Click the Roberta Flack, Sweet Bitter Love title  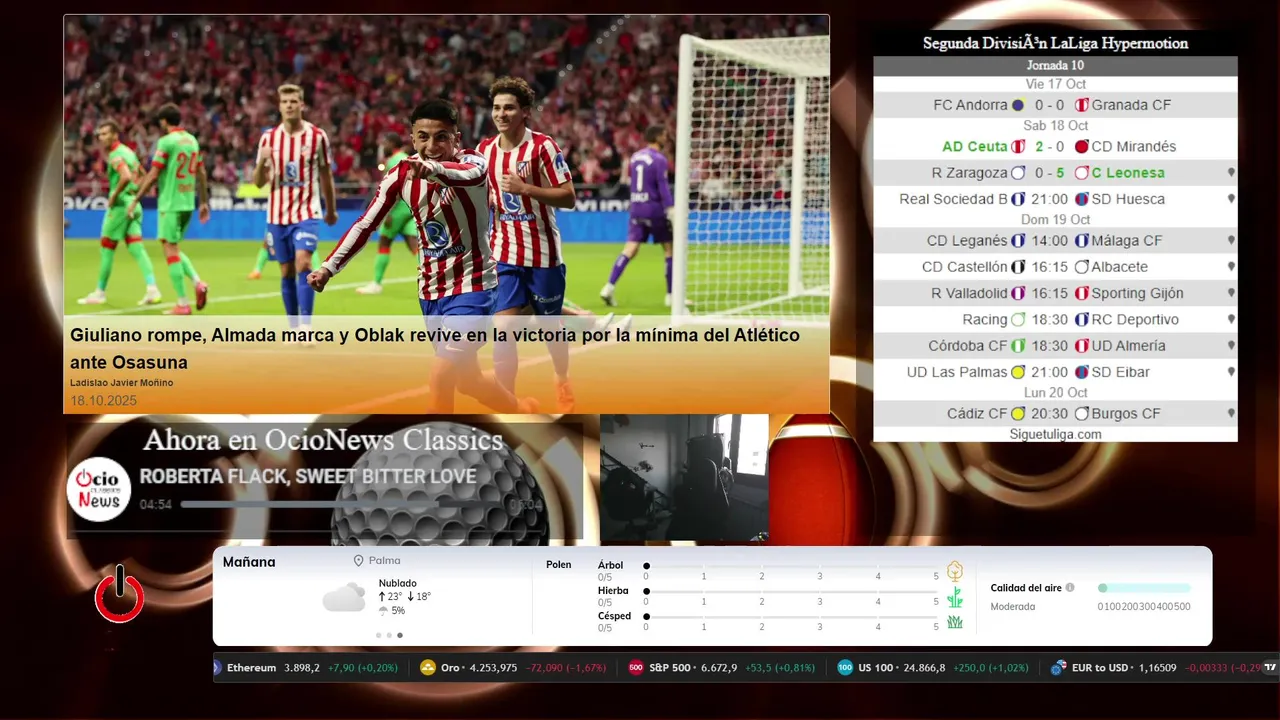pyautogui.click(x=308, y=477)
